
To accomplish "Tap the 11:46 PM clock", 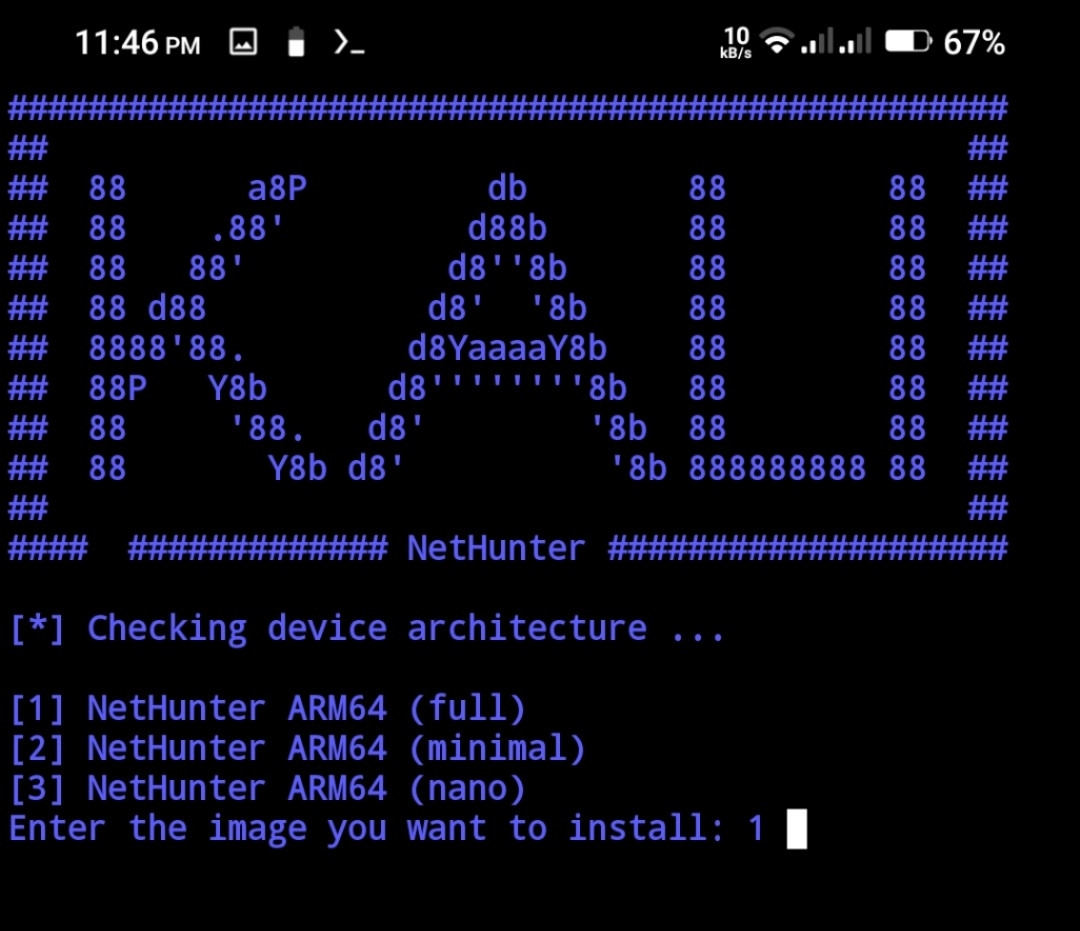I will click(x=138, y=43).
